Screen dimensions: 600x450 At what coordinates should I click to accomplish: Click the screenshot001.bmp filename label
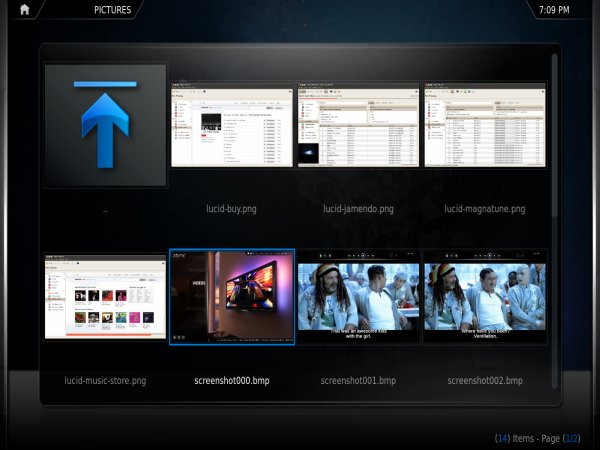pyautogui.click(x=358, y=381)
